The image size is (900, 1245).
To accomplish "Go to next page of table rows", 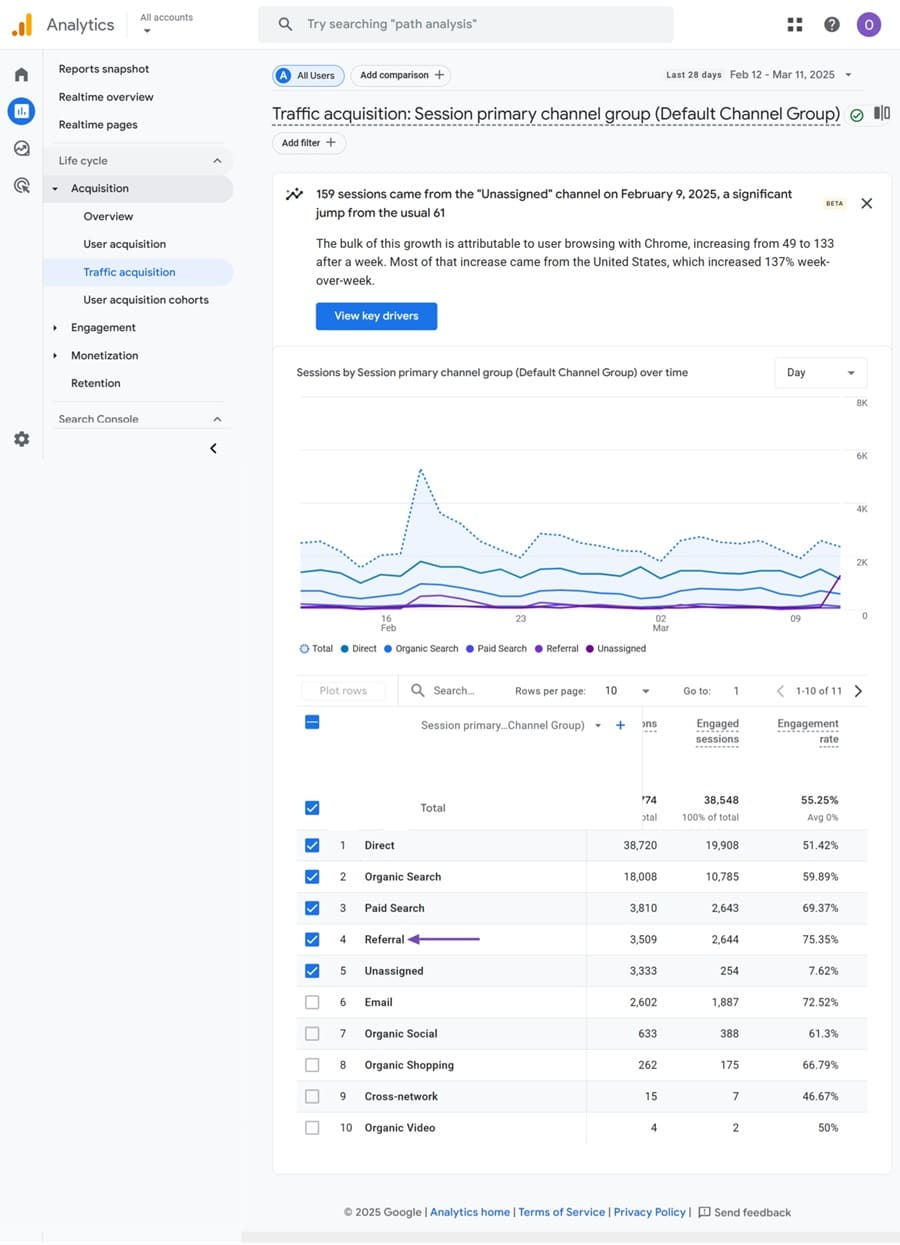I will tap(858, 691).
